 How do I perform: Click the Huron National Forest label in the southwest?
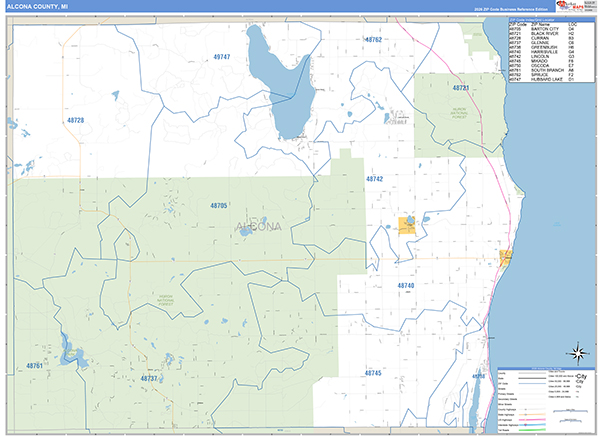click(166, 300)
